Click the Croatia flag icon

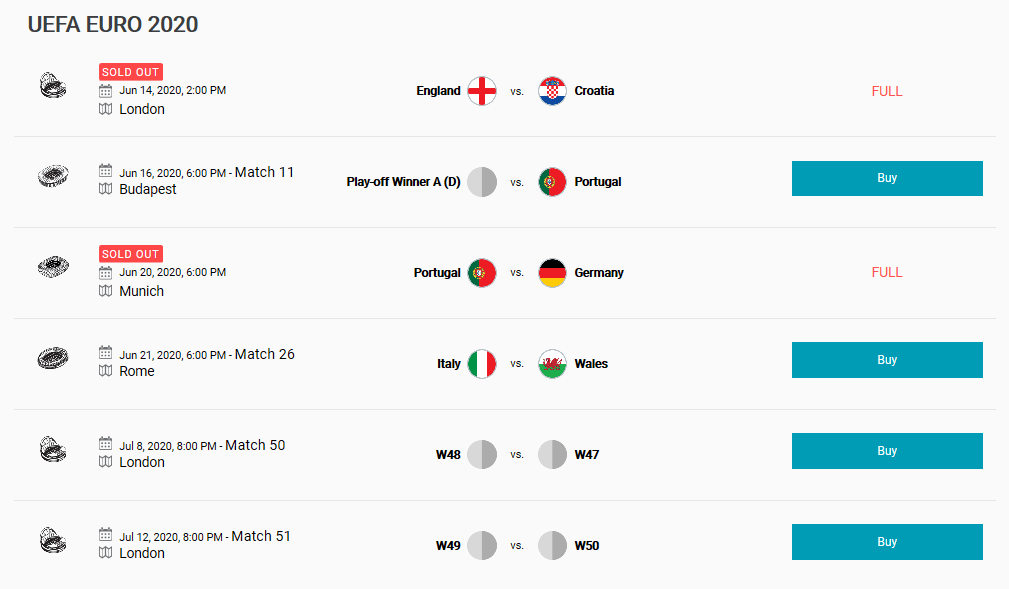point(552,91)
